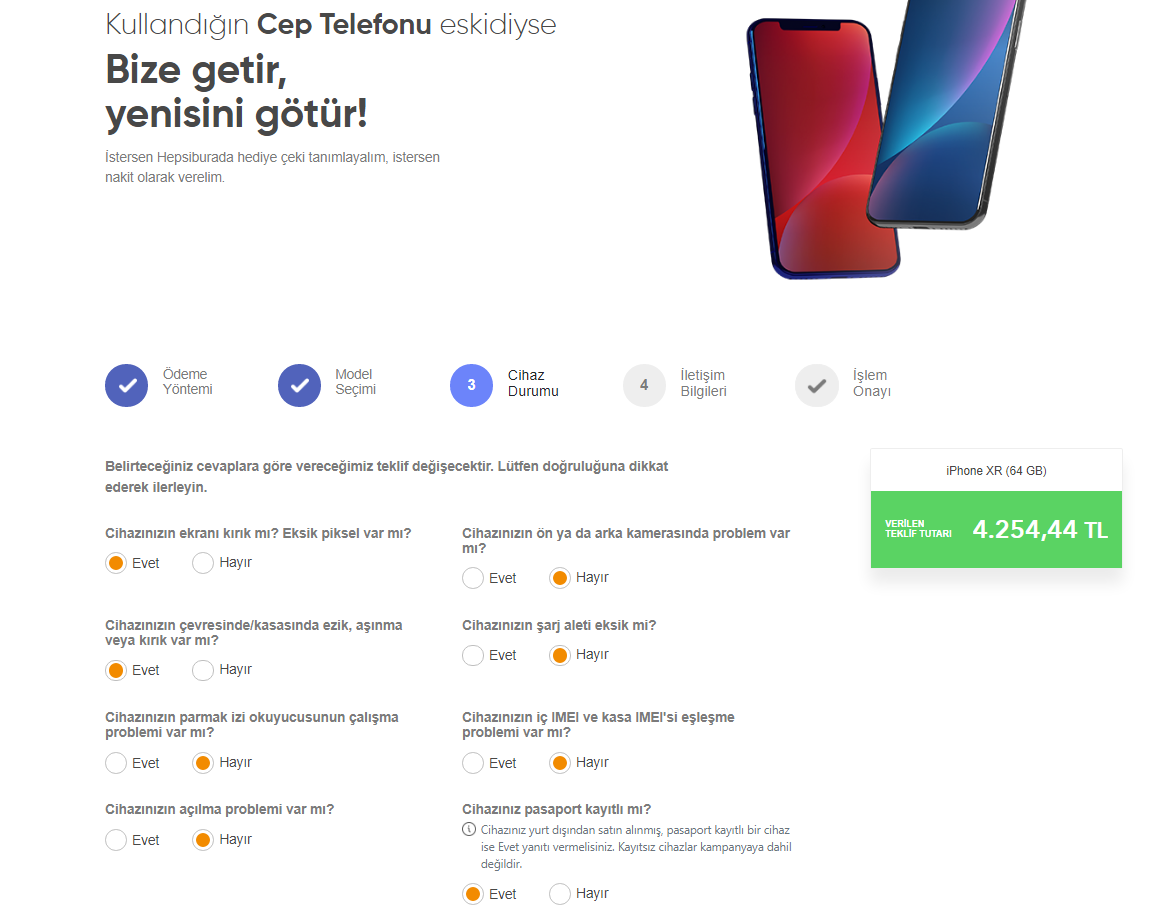Select Evet for IMEI mismatch question
This screenshot has height=913, width=1168.
tap(473, 763)
